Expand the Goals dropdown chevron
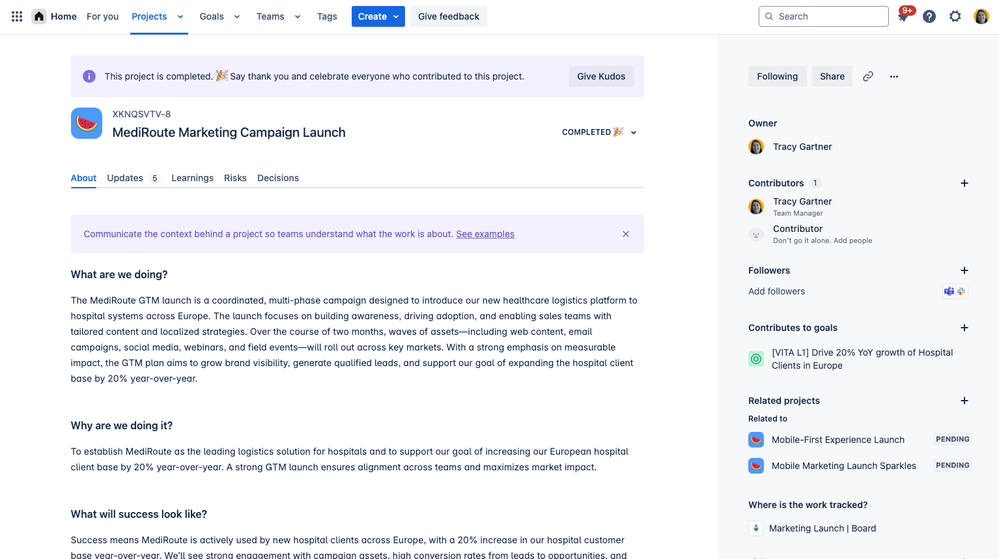Viewport: 999px width, 559px height. click(x=237, y=17)
